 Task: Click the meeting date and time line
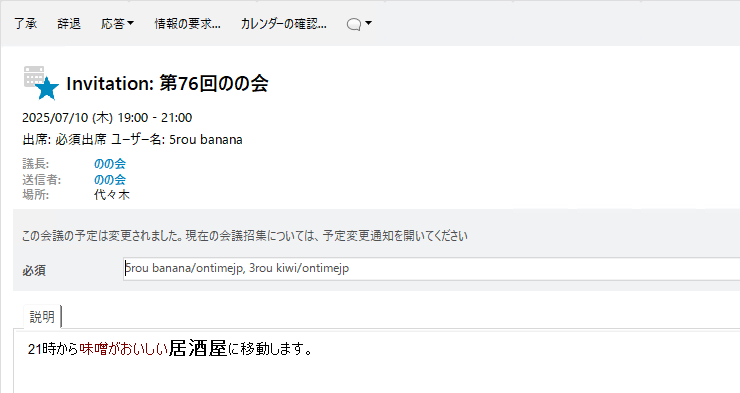(107, 117)
